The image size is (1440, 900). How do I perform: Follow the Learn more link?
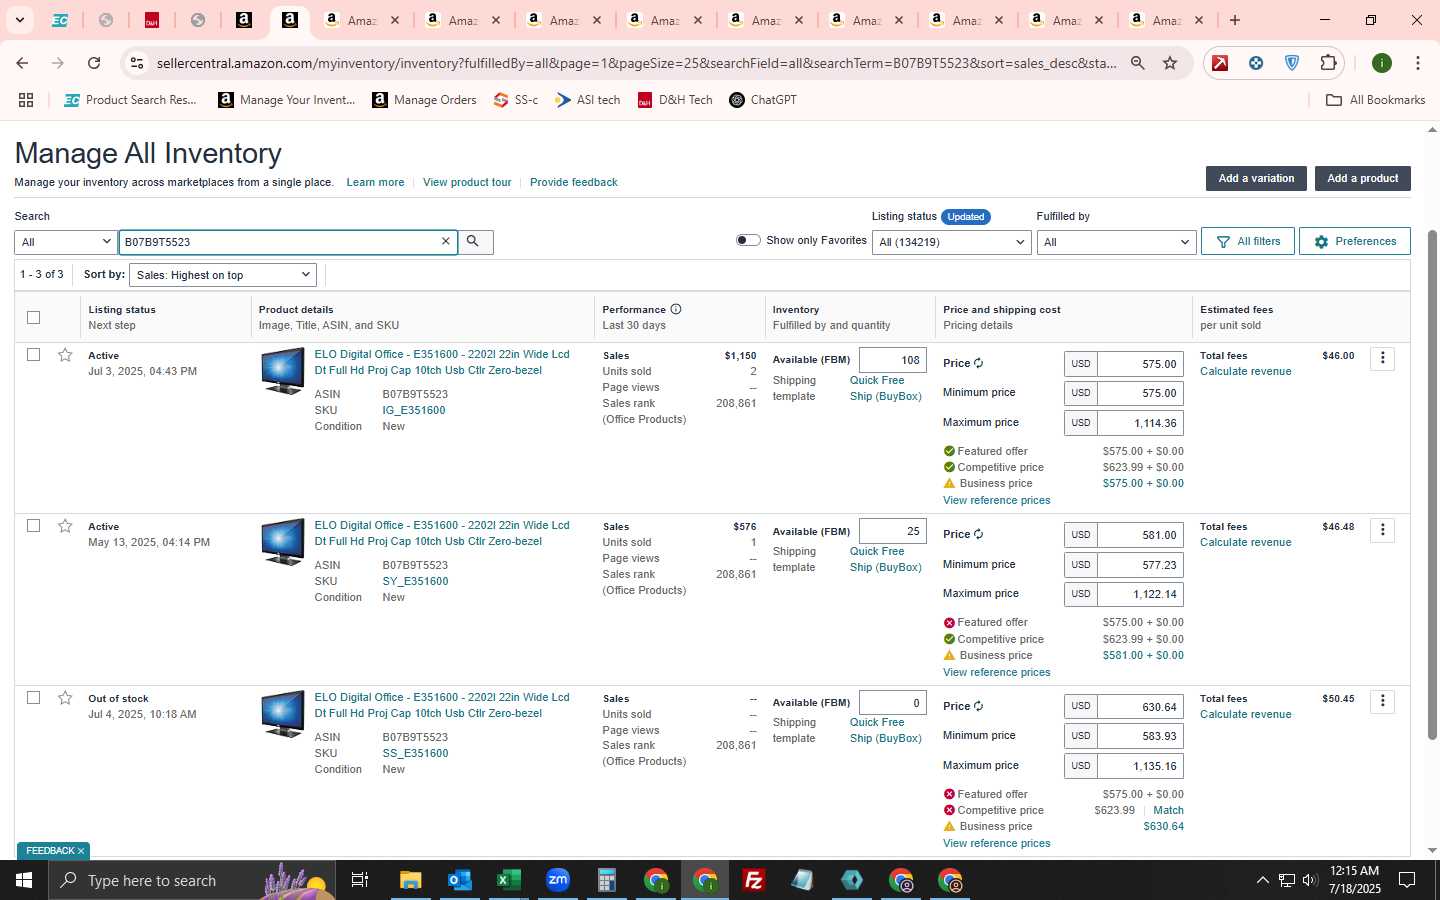coord(375,182)
